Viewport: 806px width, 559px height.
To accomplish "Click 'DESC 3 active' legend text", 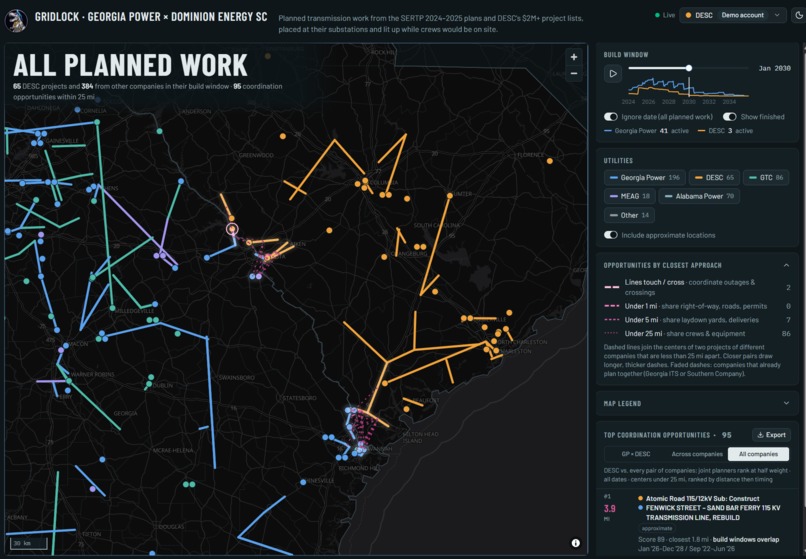I will pyautogui.click(x=725, y=131).
